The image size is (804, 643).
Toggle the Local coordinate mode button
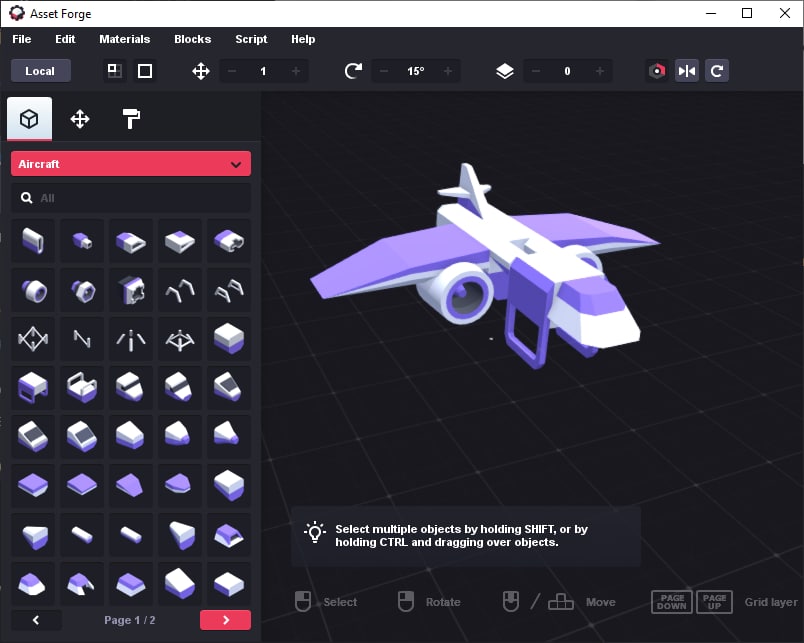click(x=41, y=71)
